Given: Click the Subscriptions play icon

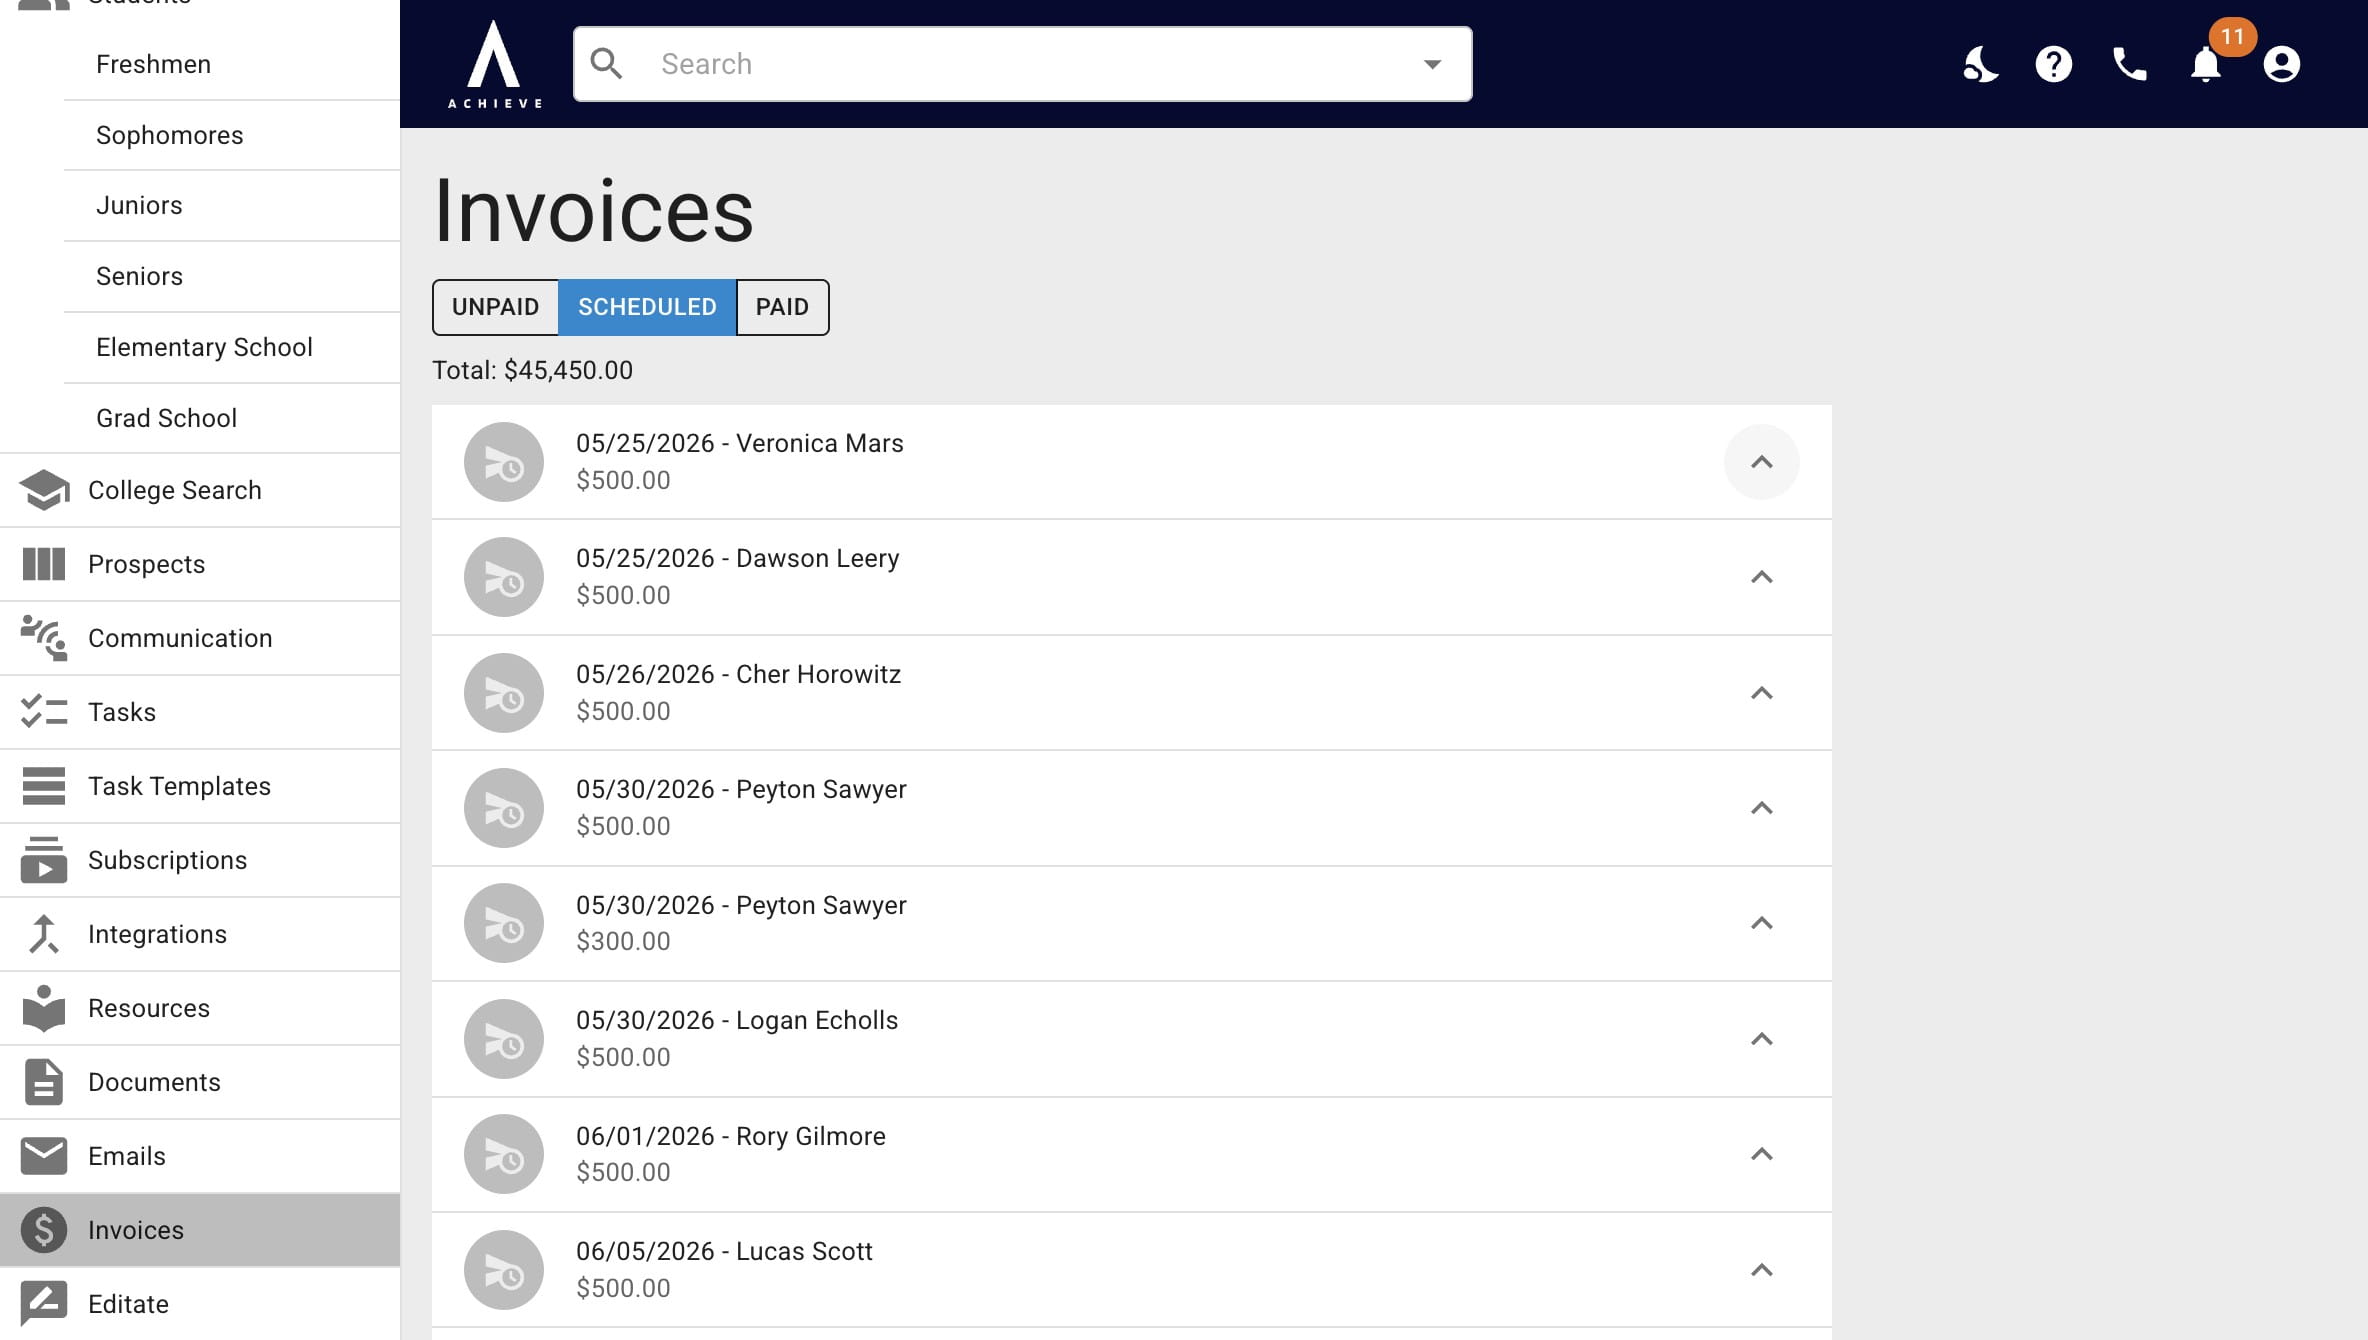Looking at the screenshot, I should tap(44, 860).
